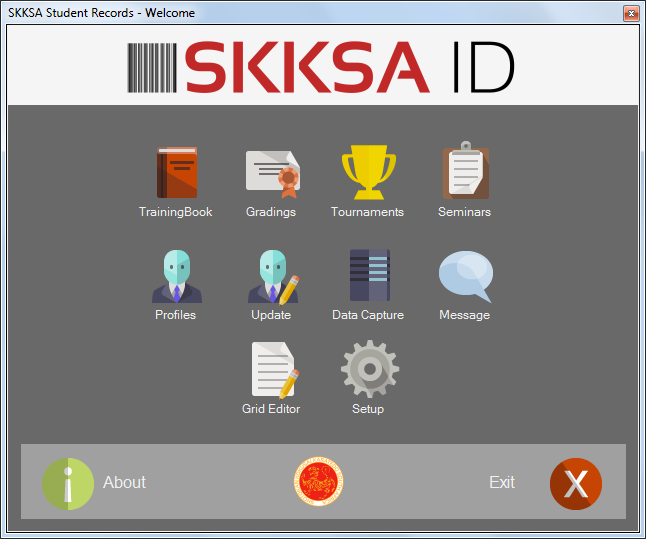Click the Update person-with-pencil icon
Viewport: 646px width, 539px height.
click(x=272, y=276)
